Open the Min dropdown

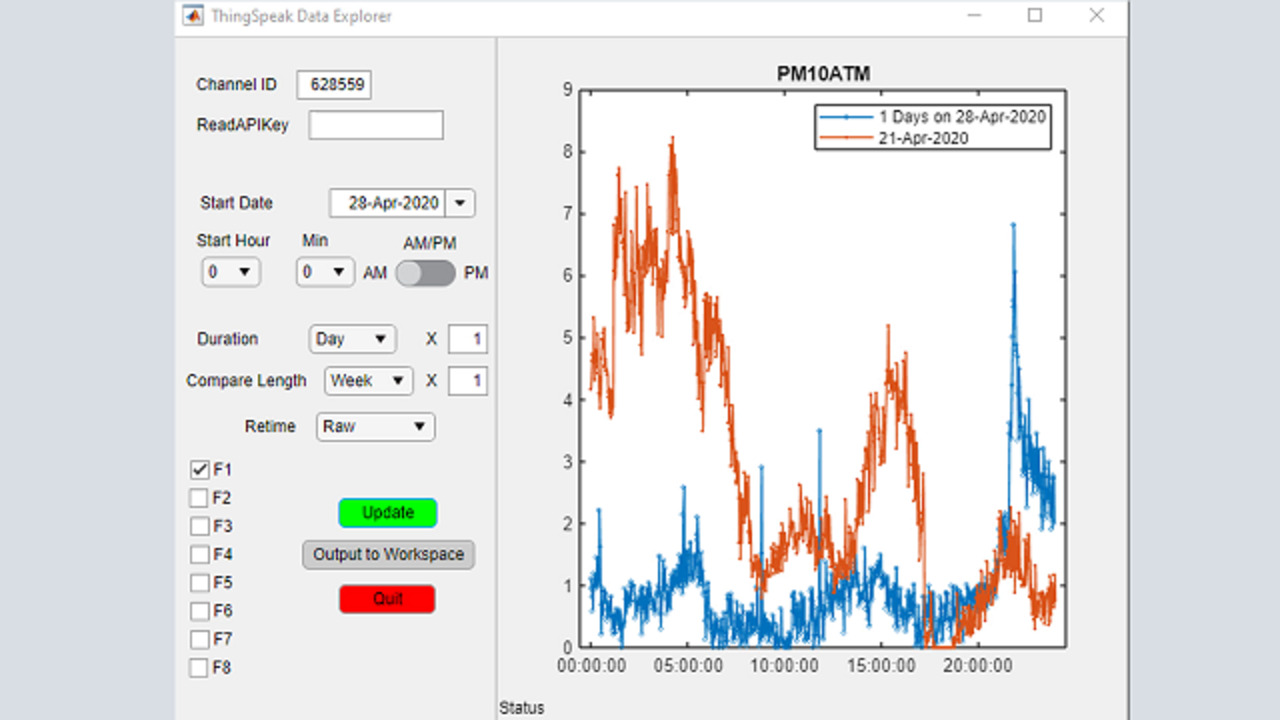[x=325, y=272]
